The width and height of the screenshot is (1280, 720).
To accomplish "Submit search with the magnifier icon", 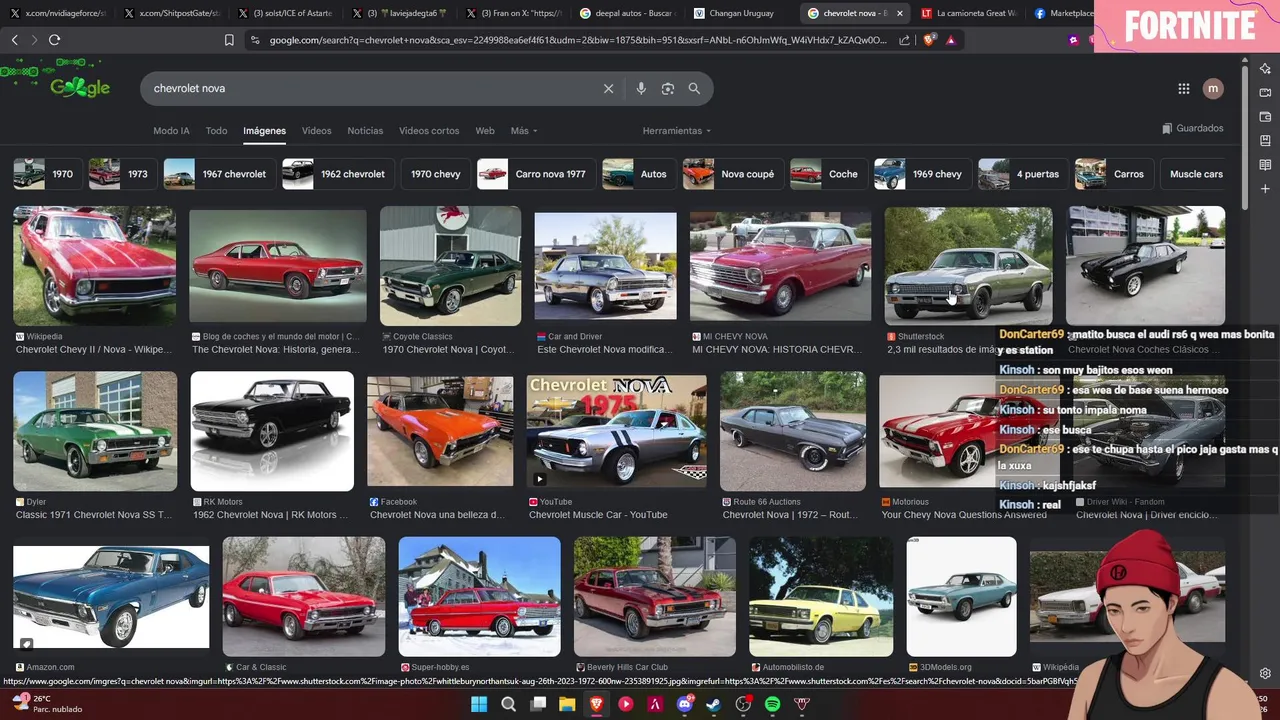I will click(694, 88).
